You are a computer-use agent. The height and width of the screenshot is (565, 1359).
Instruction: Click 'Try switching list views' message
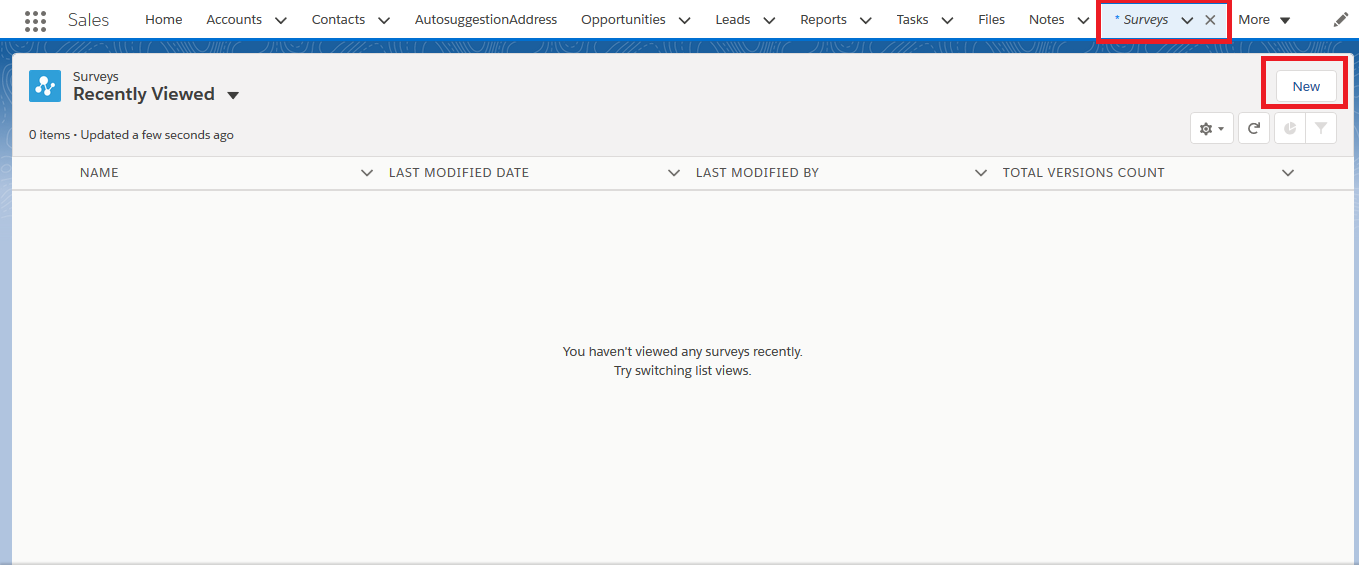coord(682,371)
